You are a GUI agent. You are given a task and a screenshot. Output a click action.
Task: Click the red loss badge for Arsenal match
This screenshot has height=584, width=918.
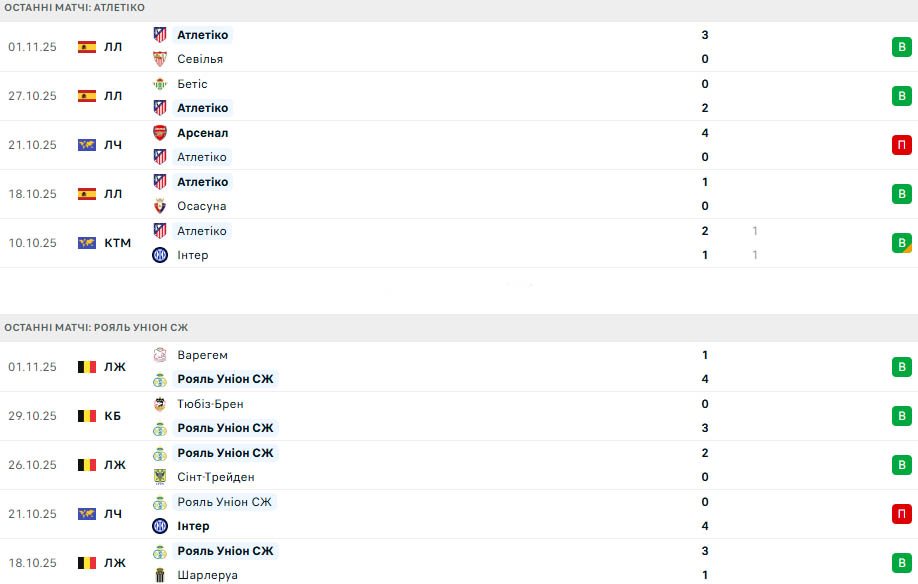[902, 145]
